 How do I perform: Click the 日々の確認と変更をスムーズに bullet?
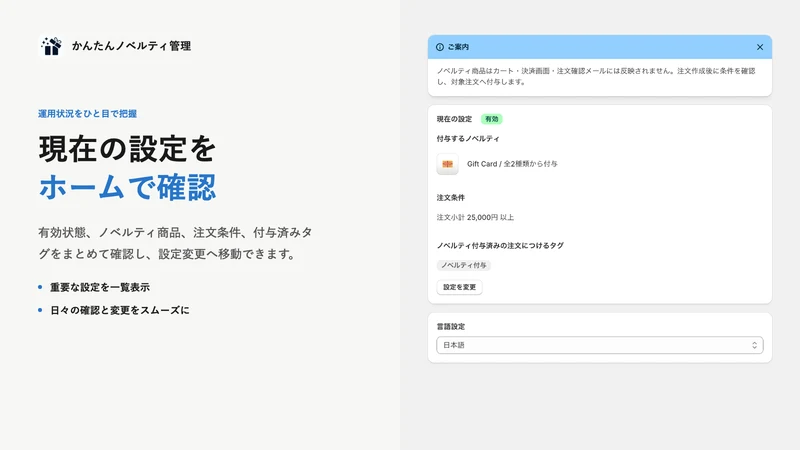point(119,310)
